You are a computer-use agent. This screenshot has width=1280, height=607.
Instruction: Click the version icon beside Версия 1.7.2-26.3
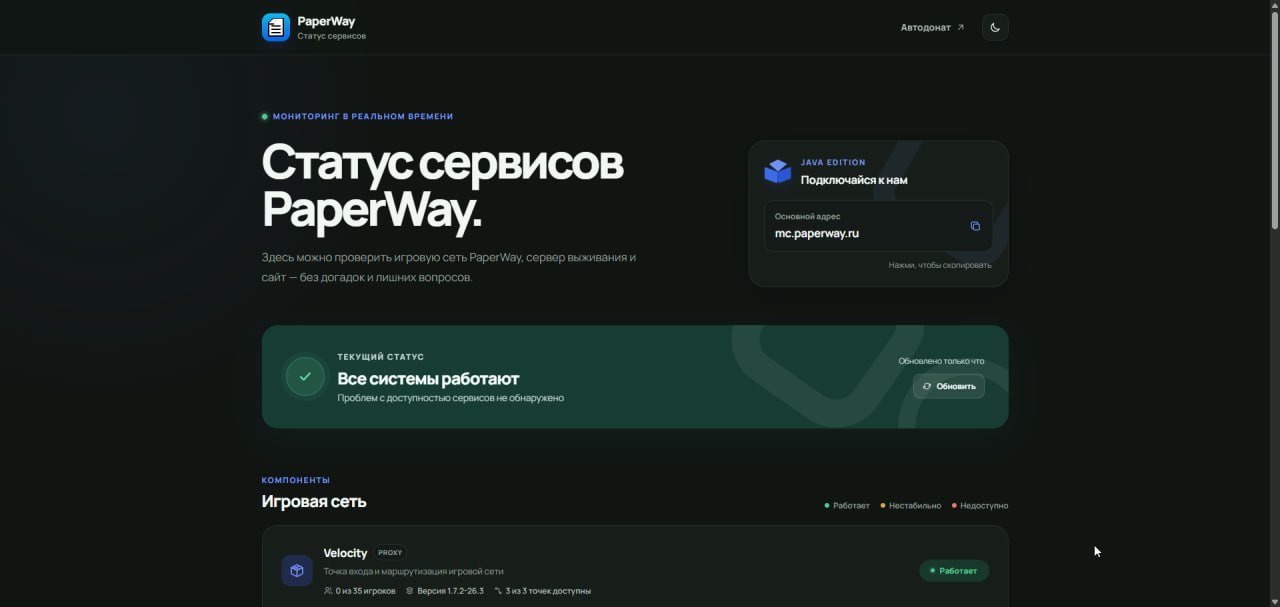[x=409, y=591]
